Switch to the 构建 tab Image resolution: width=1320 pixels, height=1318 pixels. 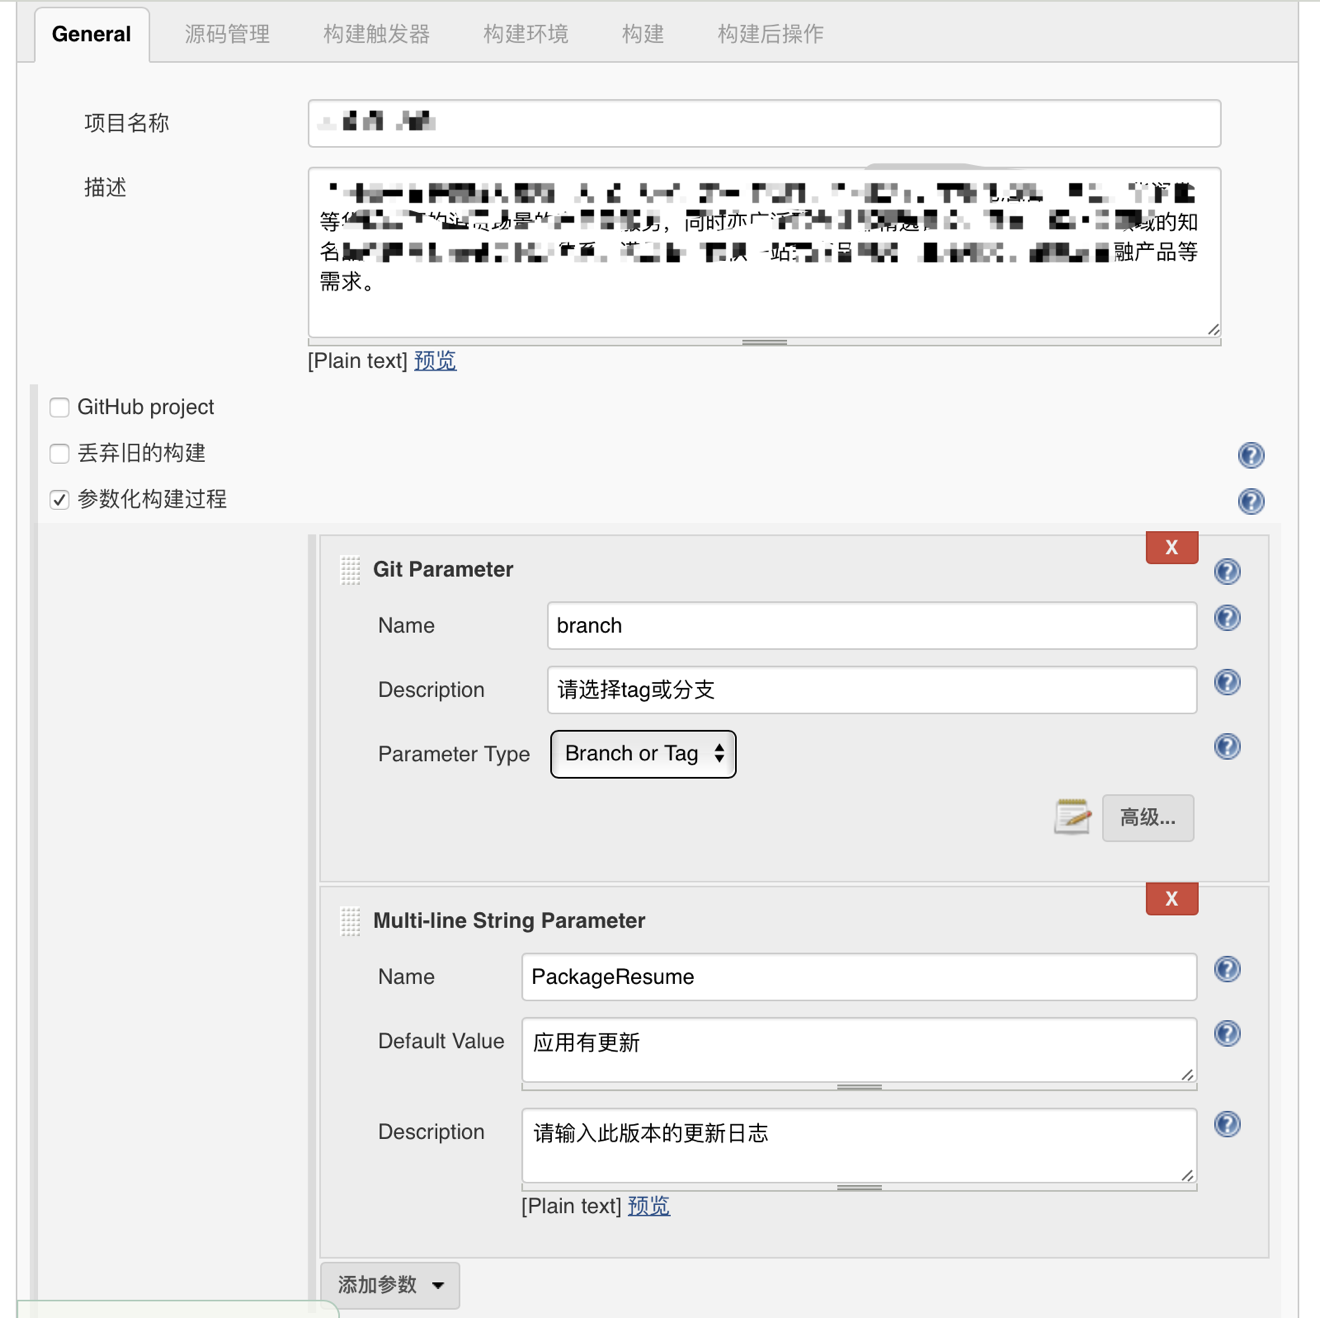click(x=642, y=34)
